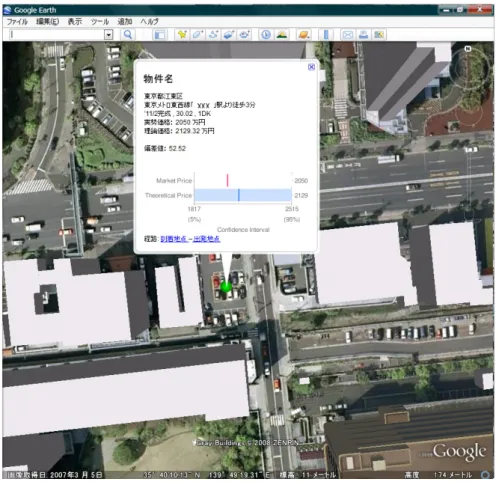Image resolution: width=499 pixels, height=482 pixels.
Task: Follow the first route link (to here)
Action: (174, 239)
